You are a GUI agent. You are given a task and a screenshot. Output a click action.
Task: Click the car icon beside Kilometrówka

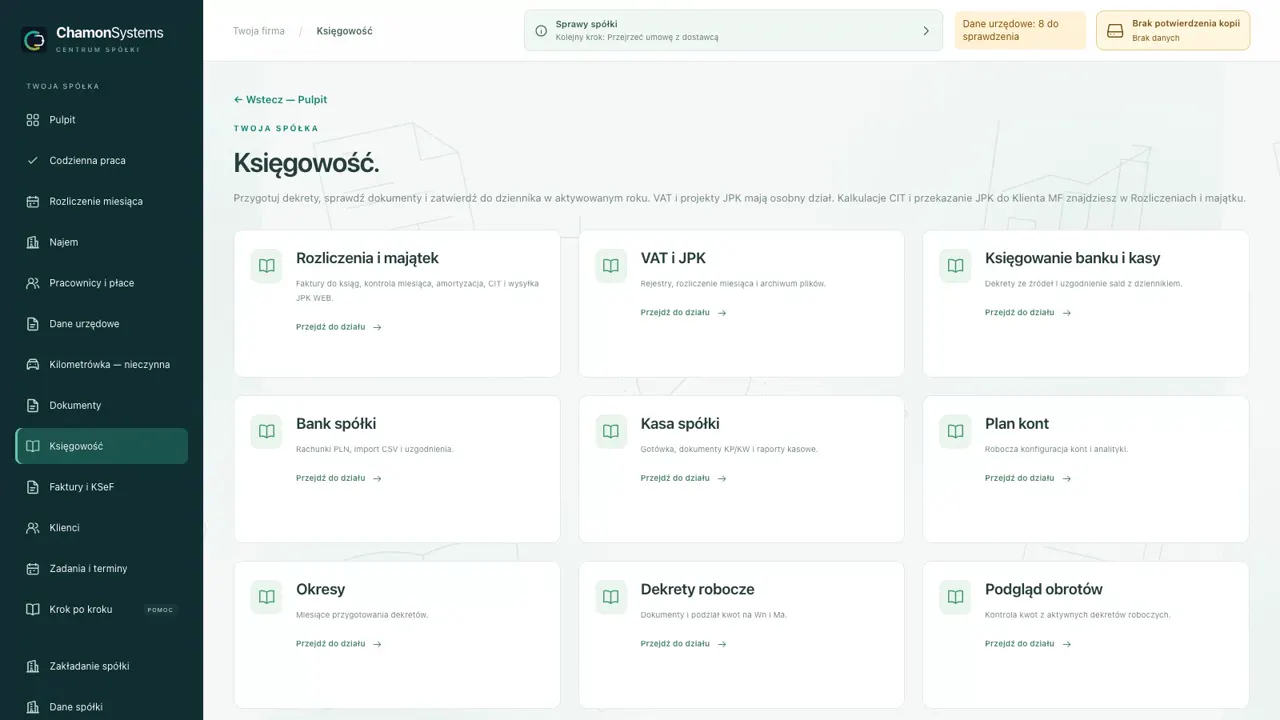click(32, 365)
